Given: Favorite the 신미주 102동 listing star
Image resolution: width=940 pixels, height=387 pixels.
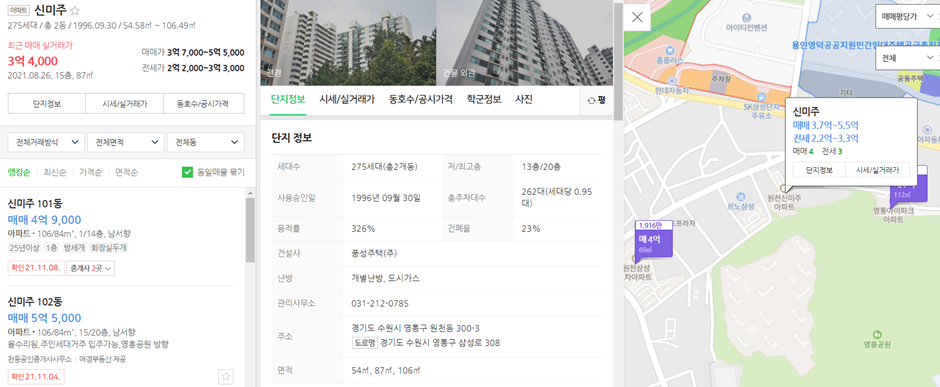Looking at the screenshot, I should coord(226,377).
